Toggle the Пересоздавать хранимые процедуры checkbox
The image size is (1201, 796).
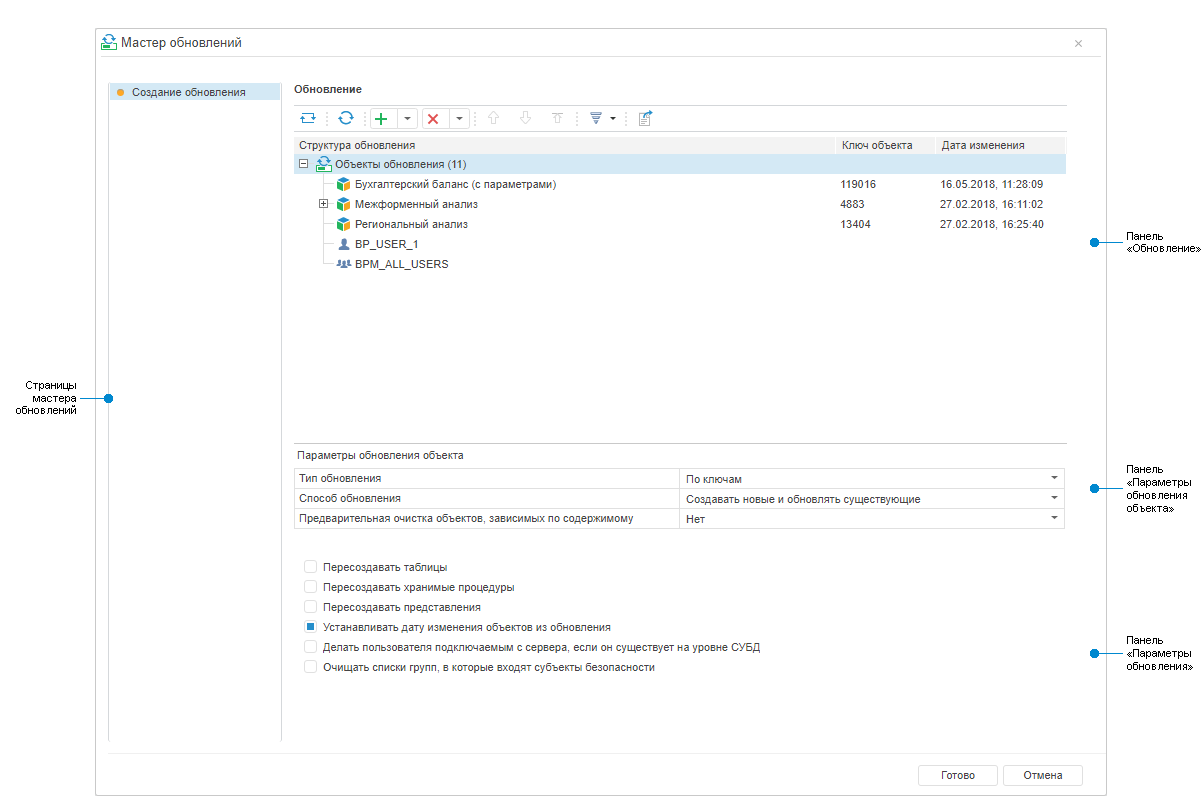311,587
